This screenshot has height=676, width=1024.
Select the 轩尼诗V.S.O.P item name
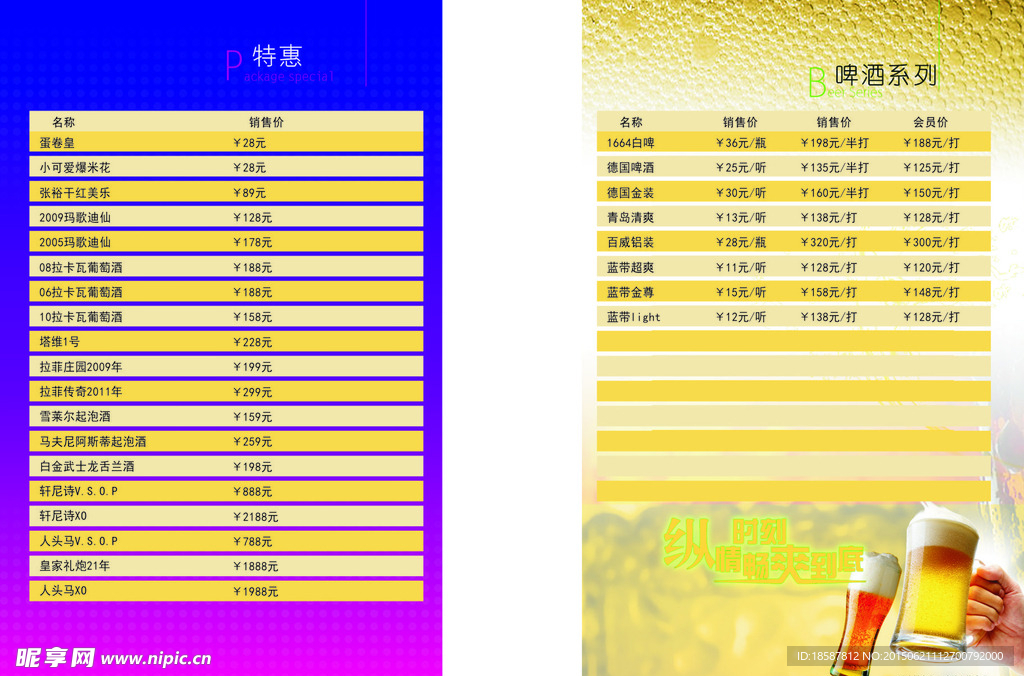(78, 491)
